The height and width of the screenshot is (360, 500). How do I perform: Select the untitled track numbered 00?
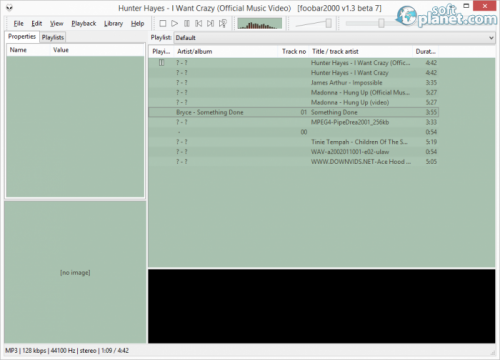point(293,132)
